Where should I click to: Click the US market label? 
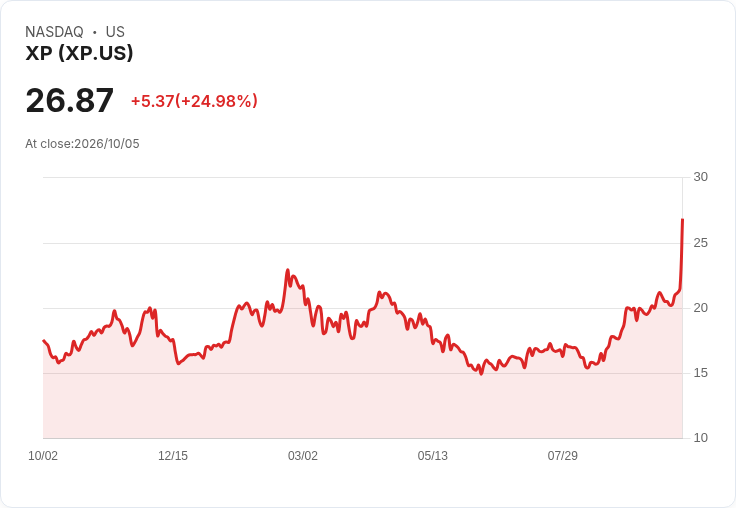click(x=115, y=32)
